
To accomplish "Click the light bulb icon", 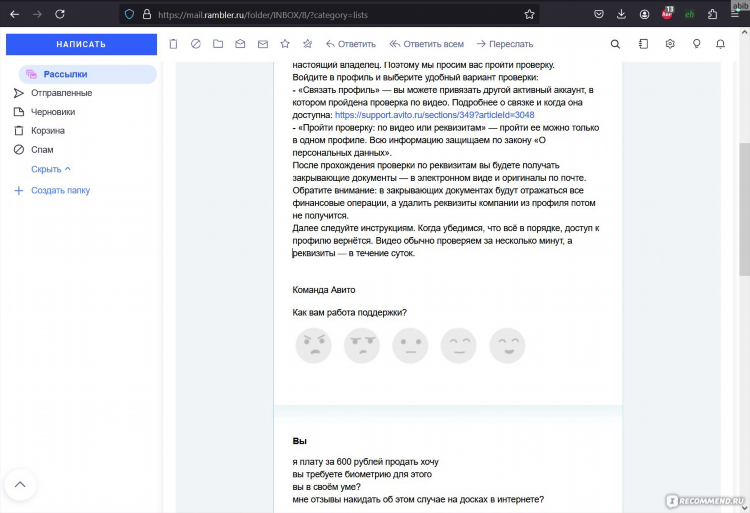I will click(x=696, y=44).
